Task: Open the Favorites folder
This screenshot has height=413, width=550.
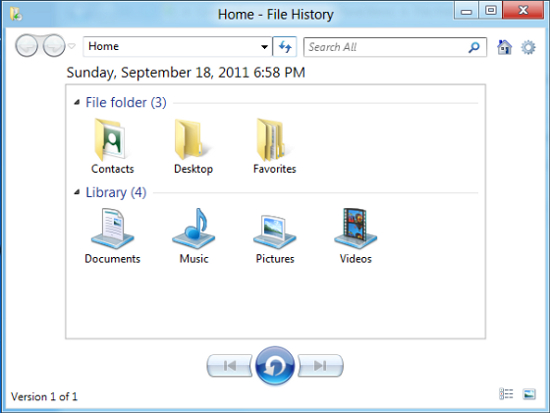Action: 274,146
